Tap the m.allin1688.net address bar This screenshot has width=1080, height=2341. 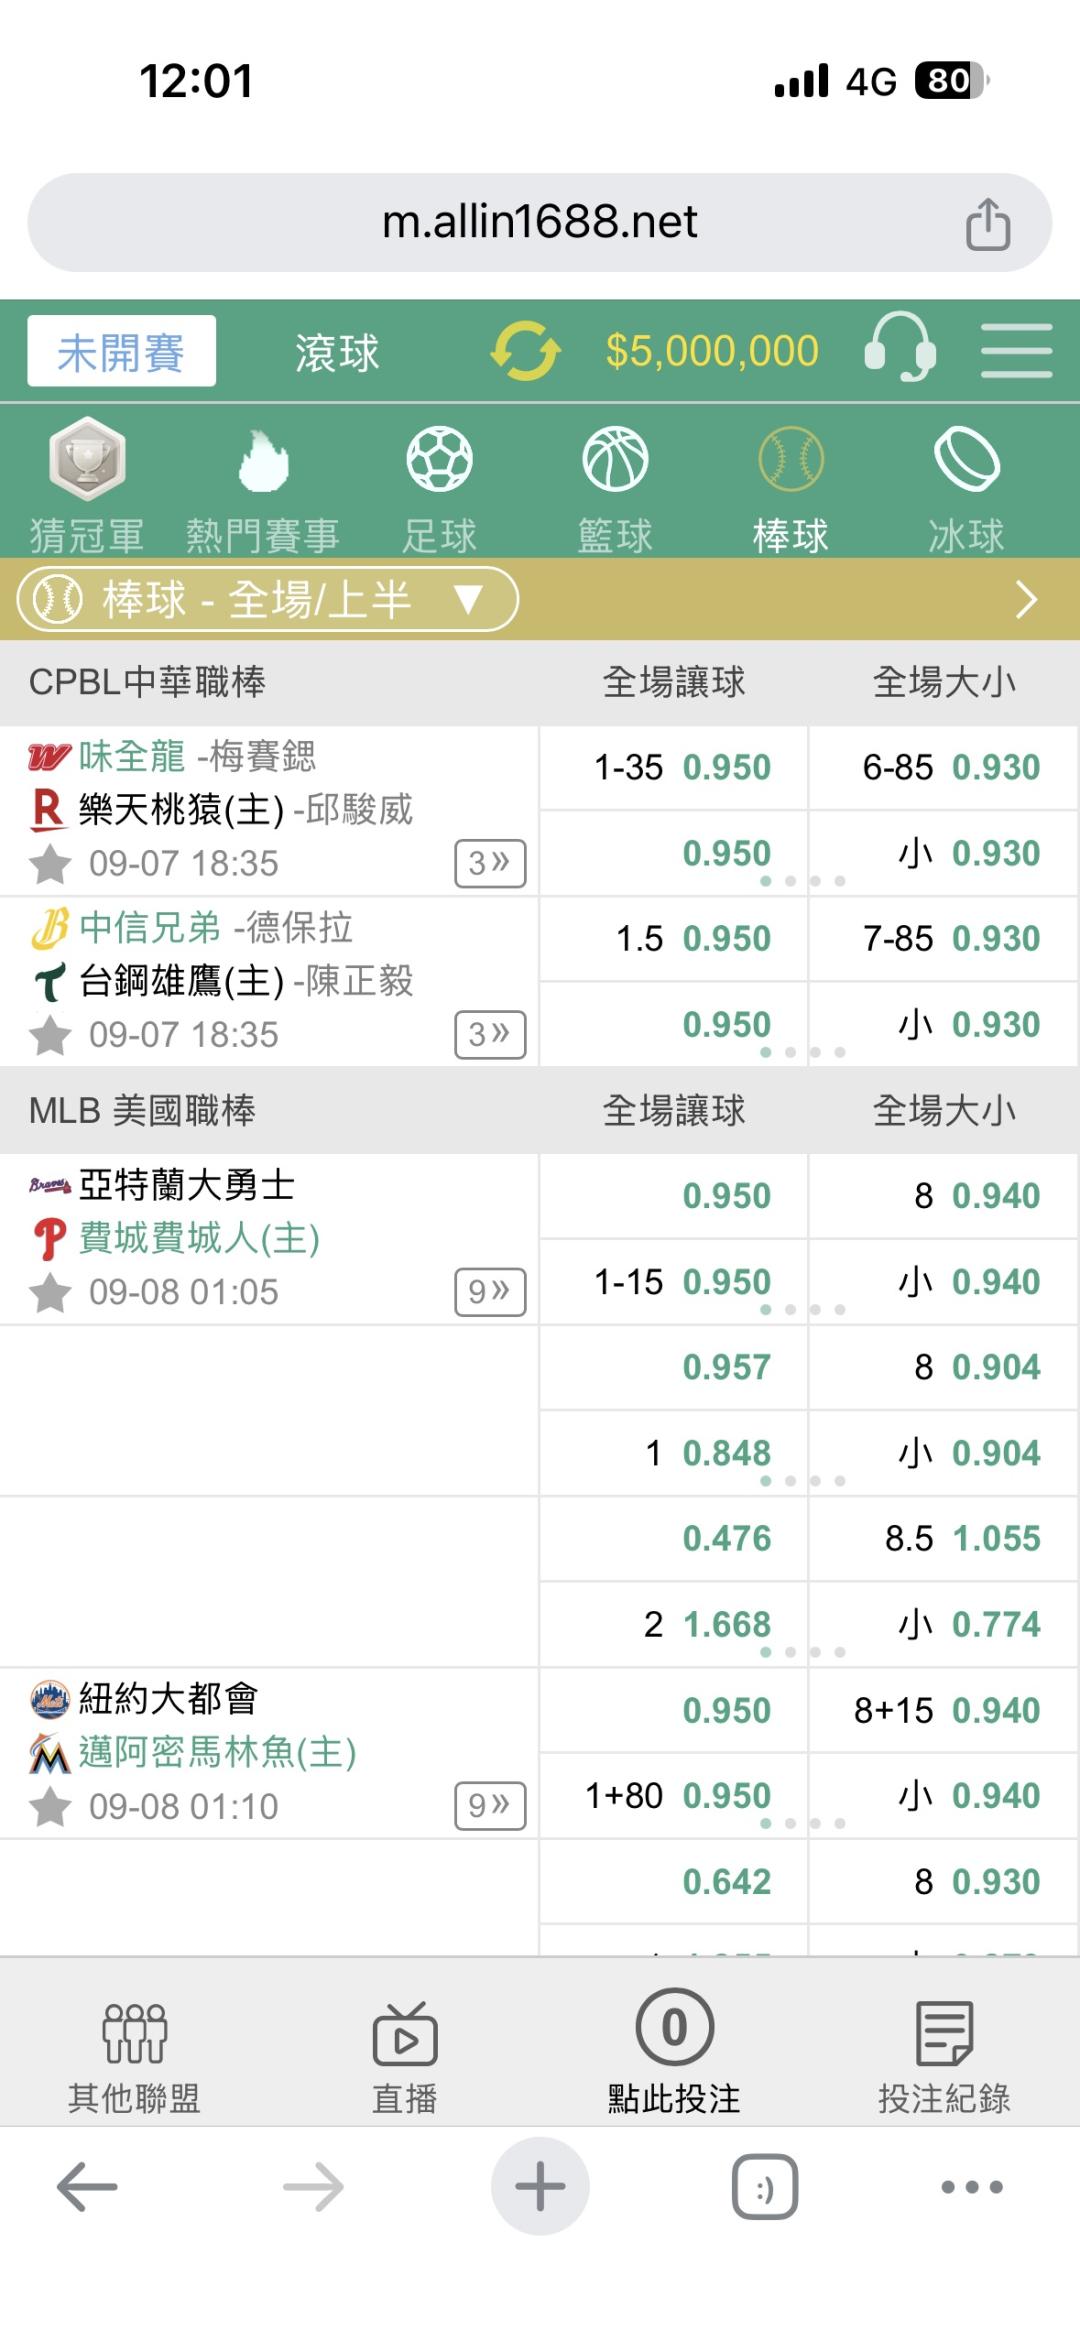[x=539, y=222]
